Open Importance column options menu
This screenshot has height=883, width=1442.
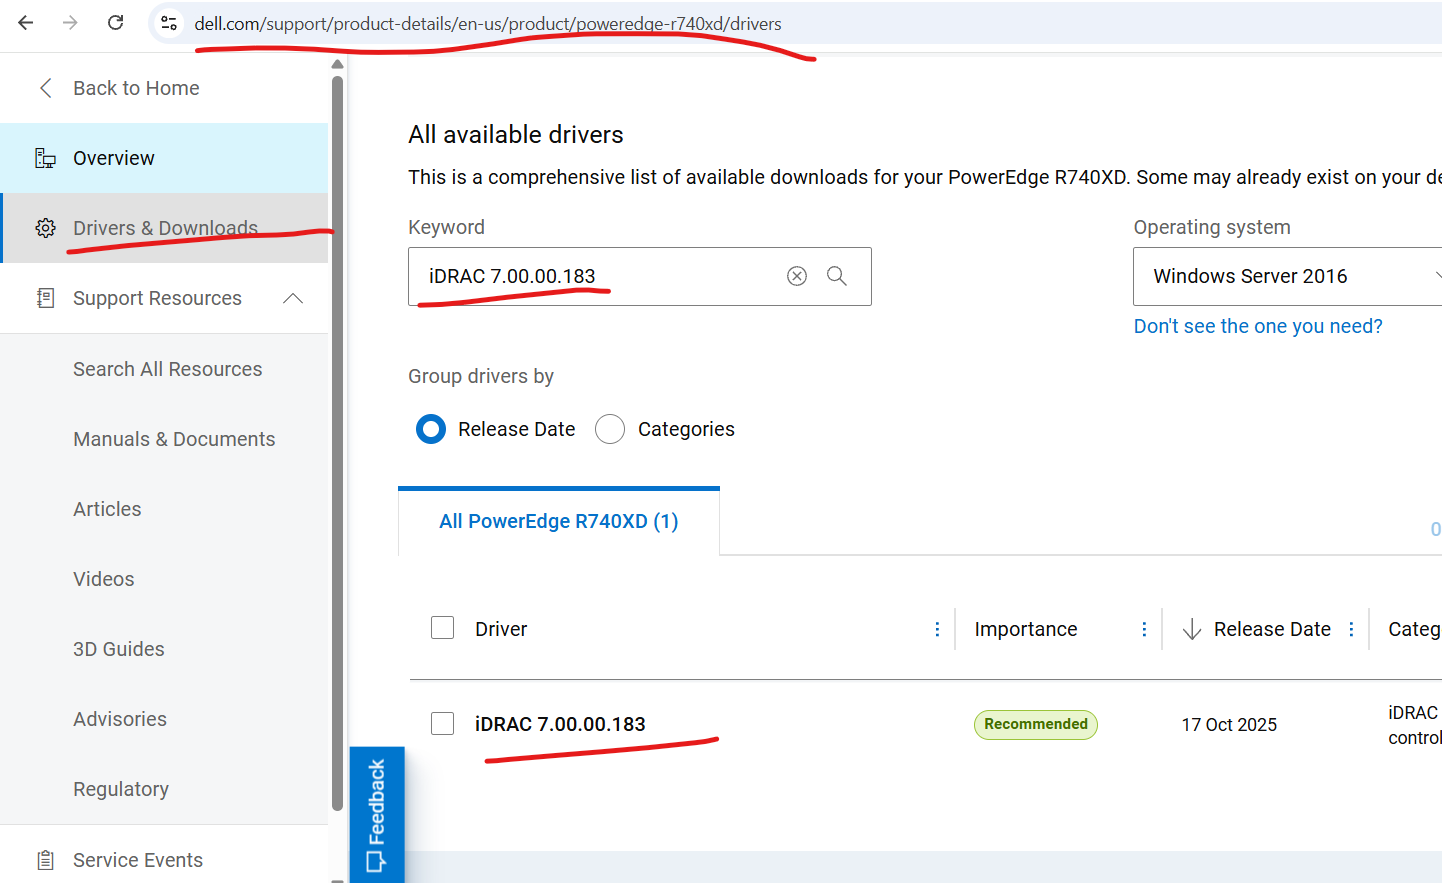[1144, 629]
